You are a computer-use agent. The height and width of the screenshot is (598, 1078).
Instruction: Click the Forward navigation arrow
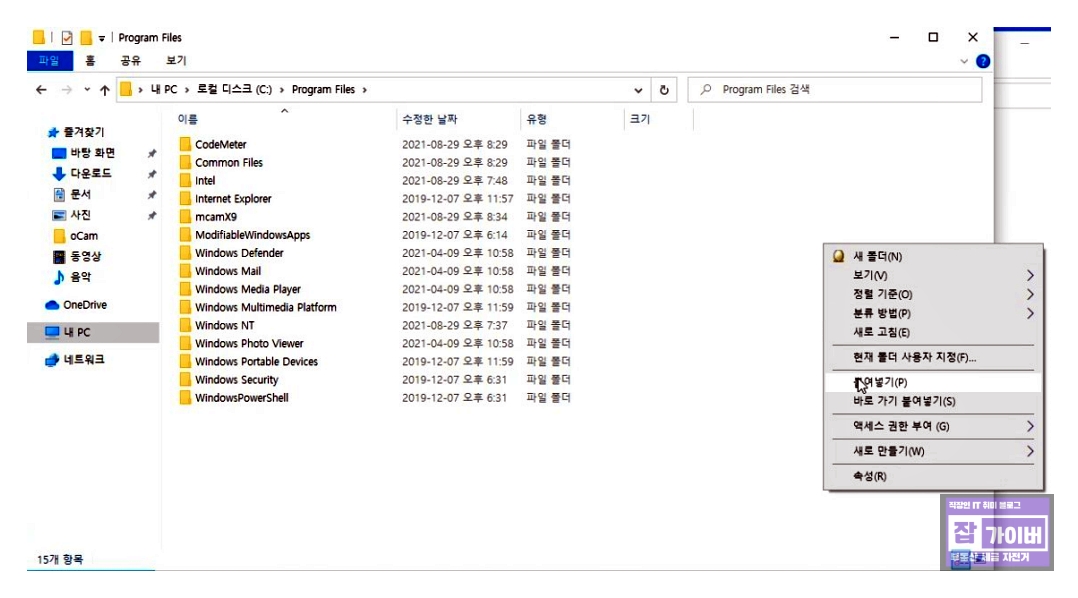click(x=66, y=89)
